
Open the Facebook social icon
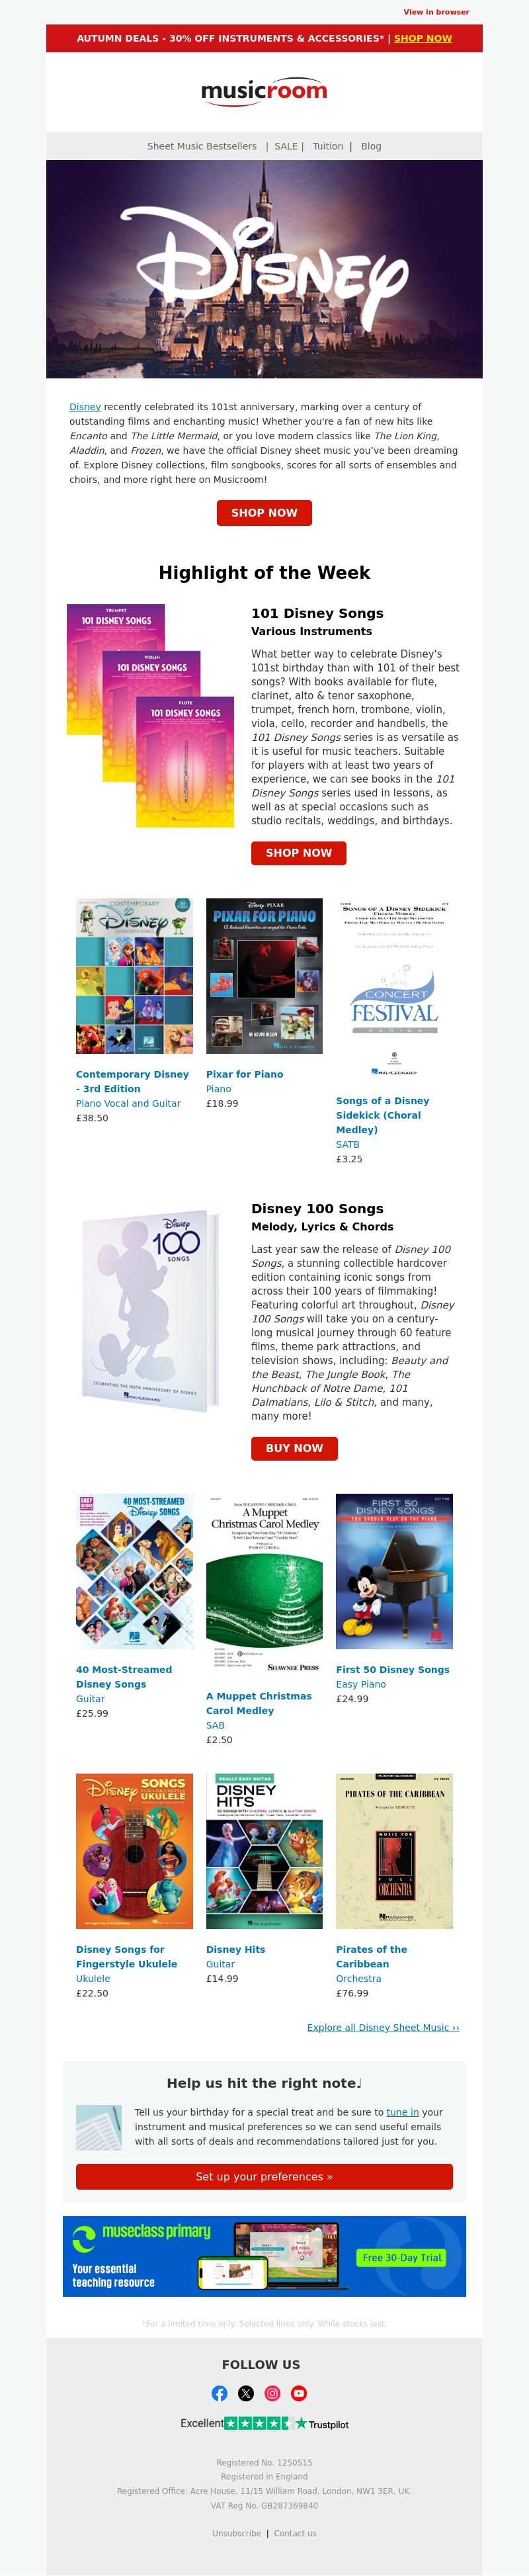220,2393
